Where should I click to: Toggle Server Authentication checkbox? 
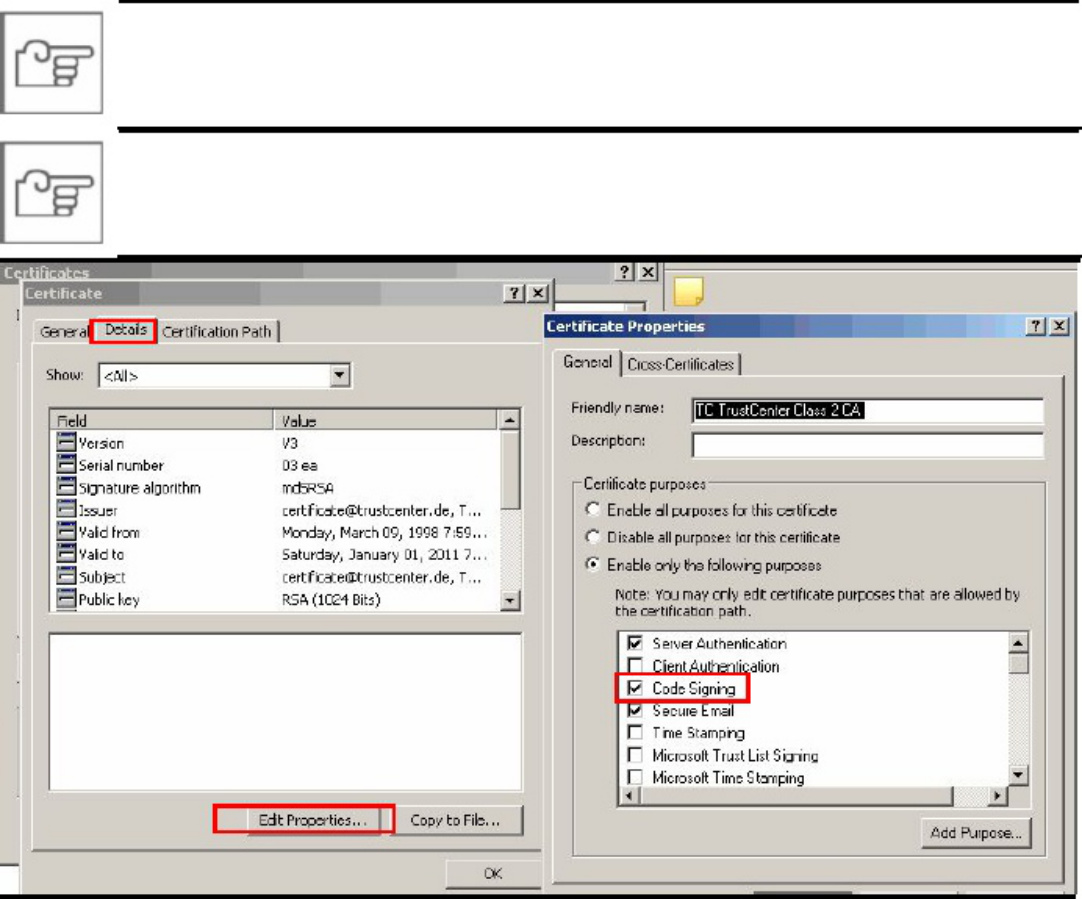[x=635, y=643]
